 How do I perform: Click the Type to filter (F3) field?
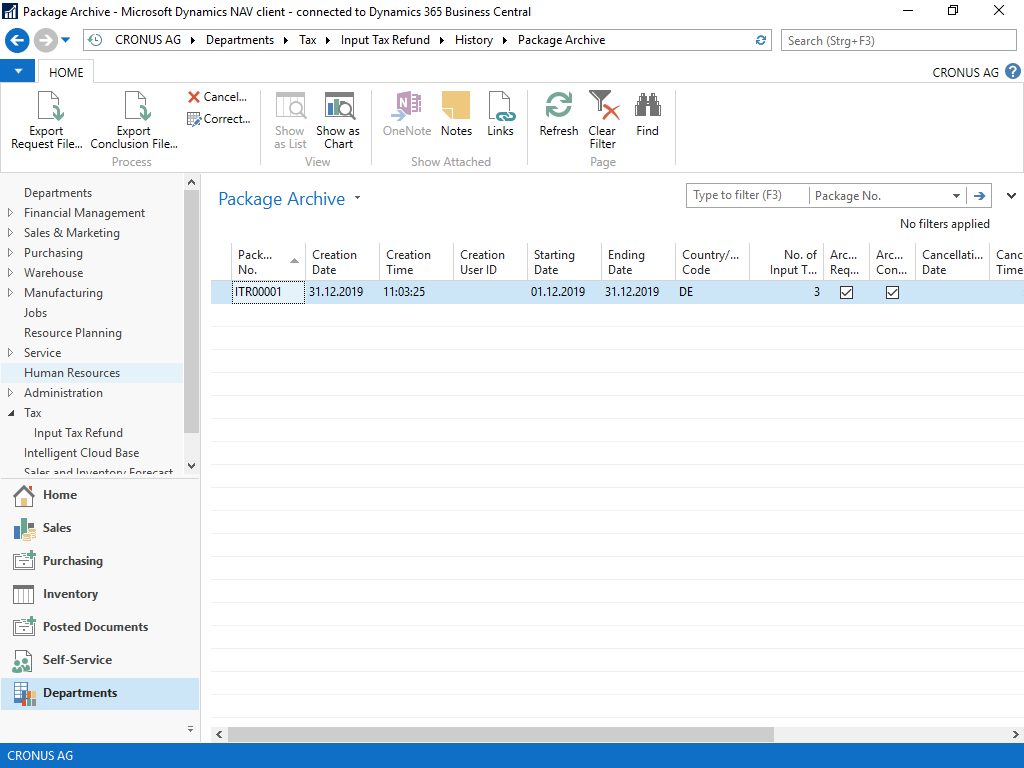747,195
